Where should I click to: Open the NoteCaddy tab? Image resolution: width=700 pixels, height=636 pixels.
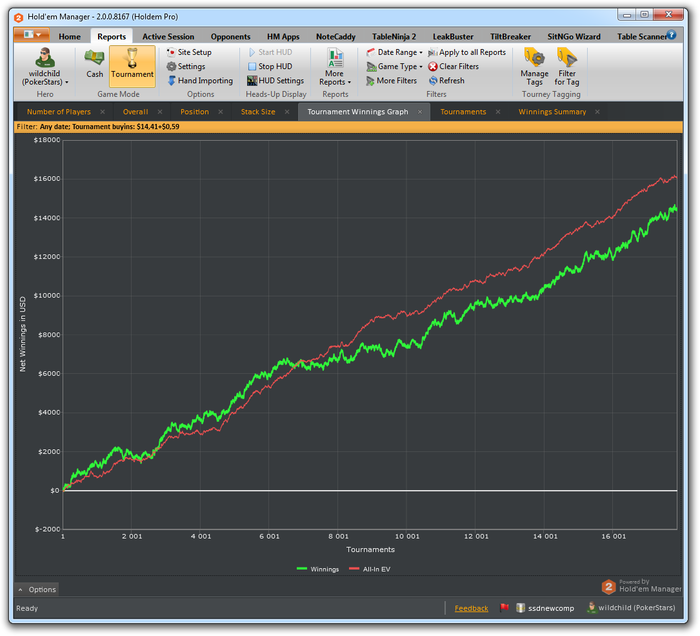(336, 37)
